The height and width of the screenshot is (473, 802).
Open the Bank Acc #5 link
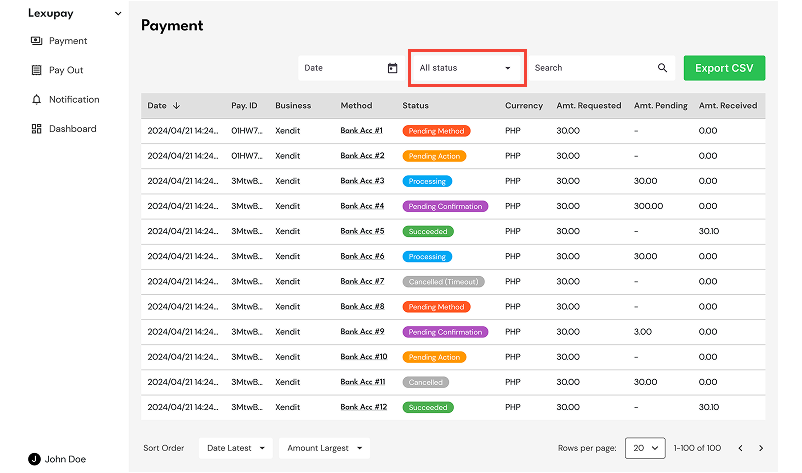pyautogui.click(x=363, y=231)
